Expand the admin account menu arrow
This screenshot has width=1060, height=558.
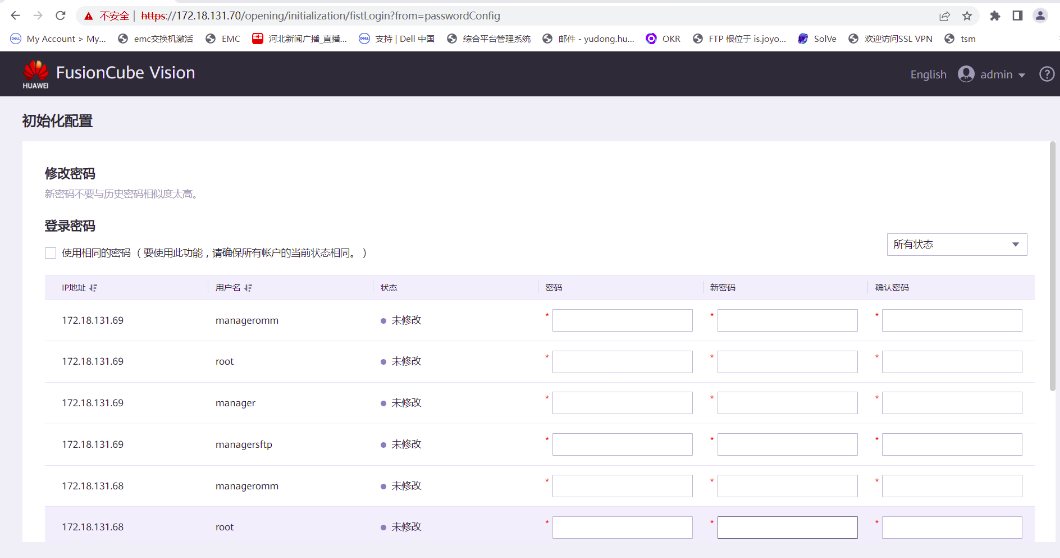1022,75
